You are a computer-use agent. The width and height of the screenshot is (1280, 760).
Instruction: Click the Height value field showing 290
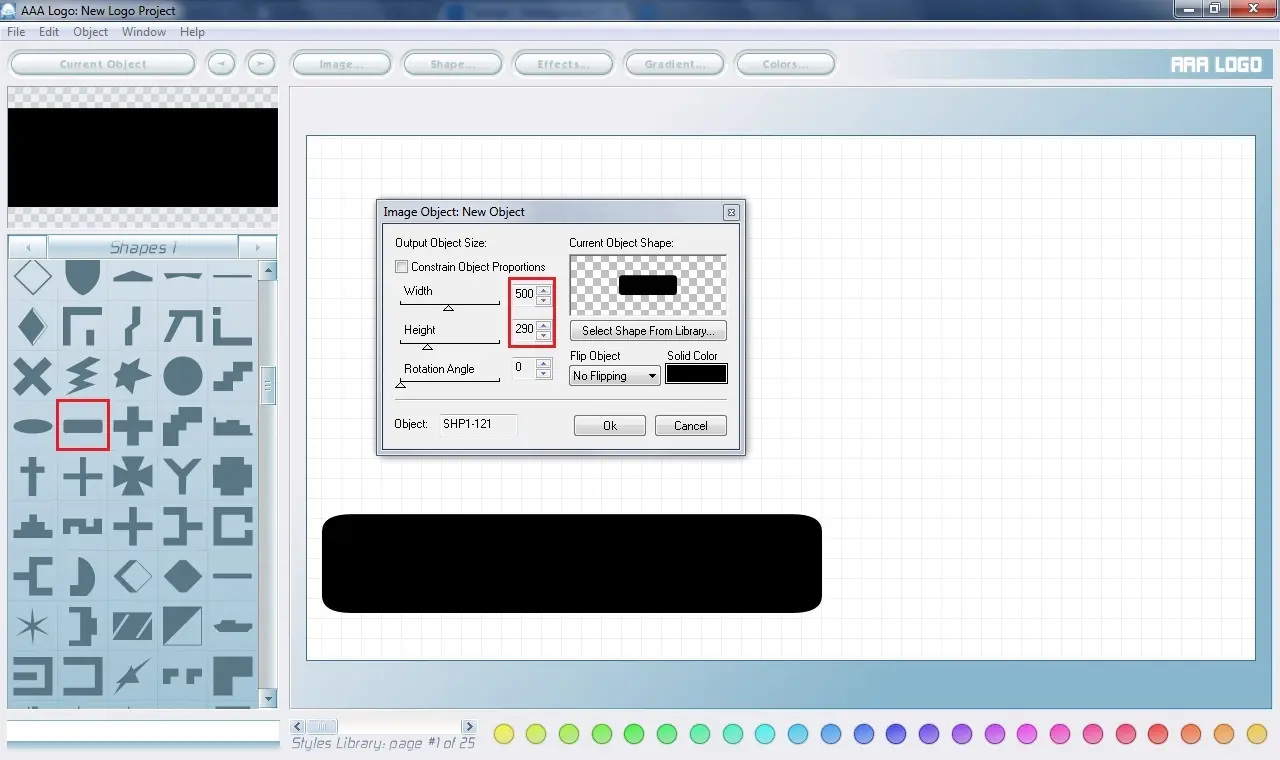[x=524, y=329]
